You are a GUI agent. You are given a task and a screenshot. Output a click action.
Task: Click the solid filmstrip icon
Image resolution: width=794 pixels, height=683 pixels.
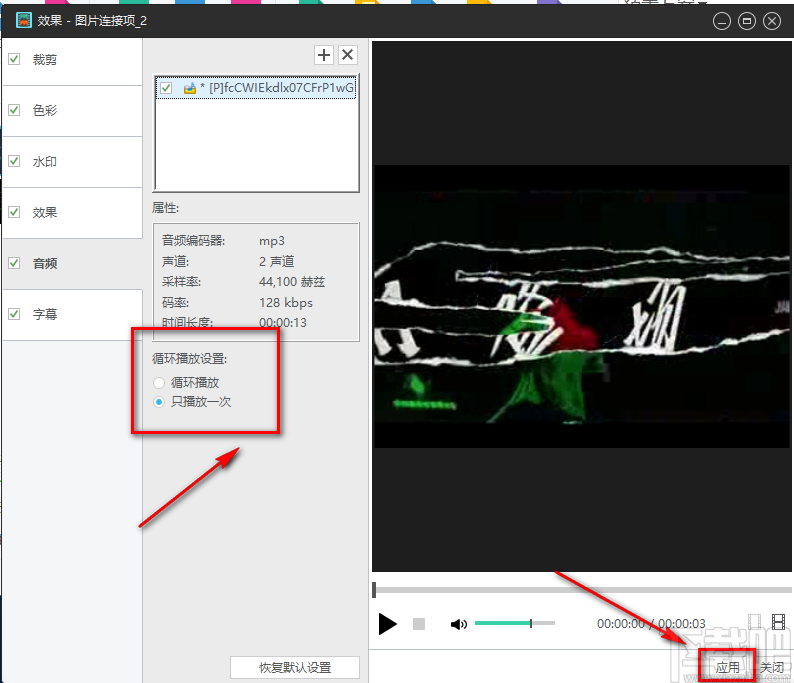pos(778,622)
